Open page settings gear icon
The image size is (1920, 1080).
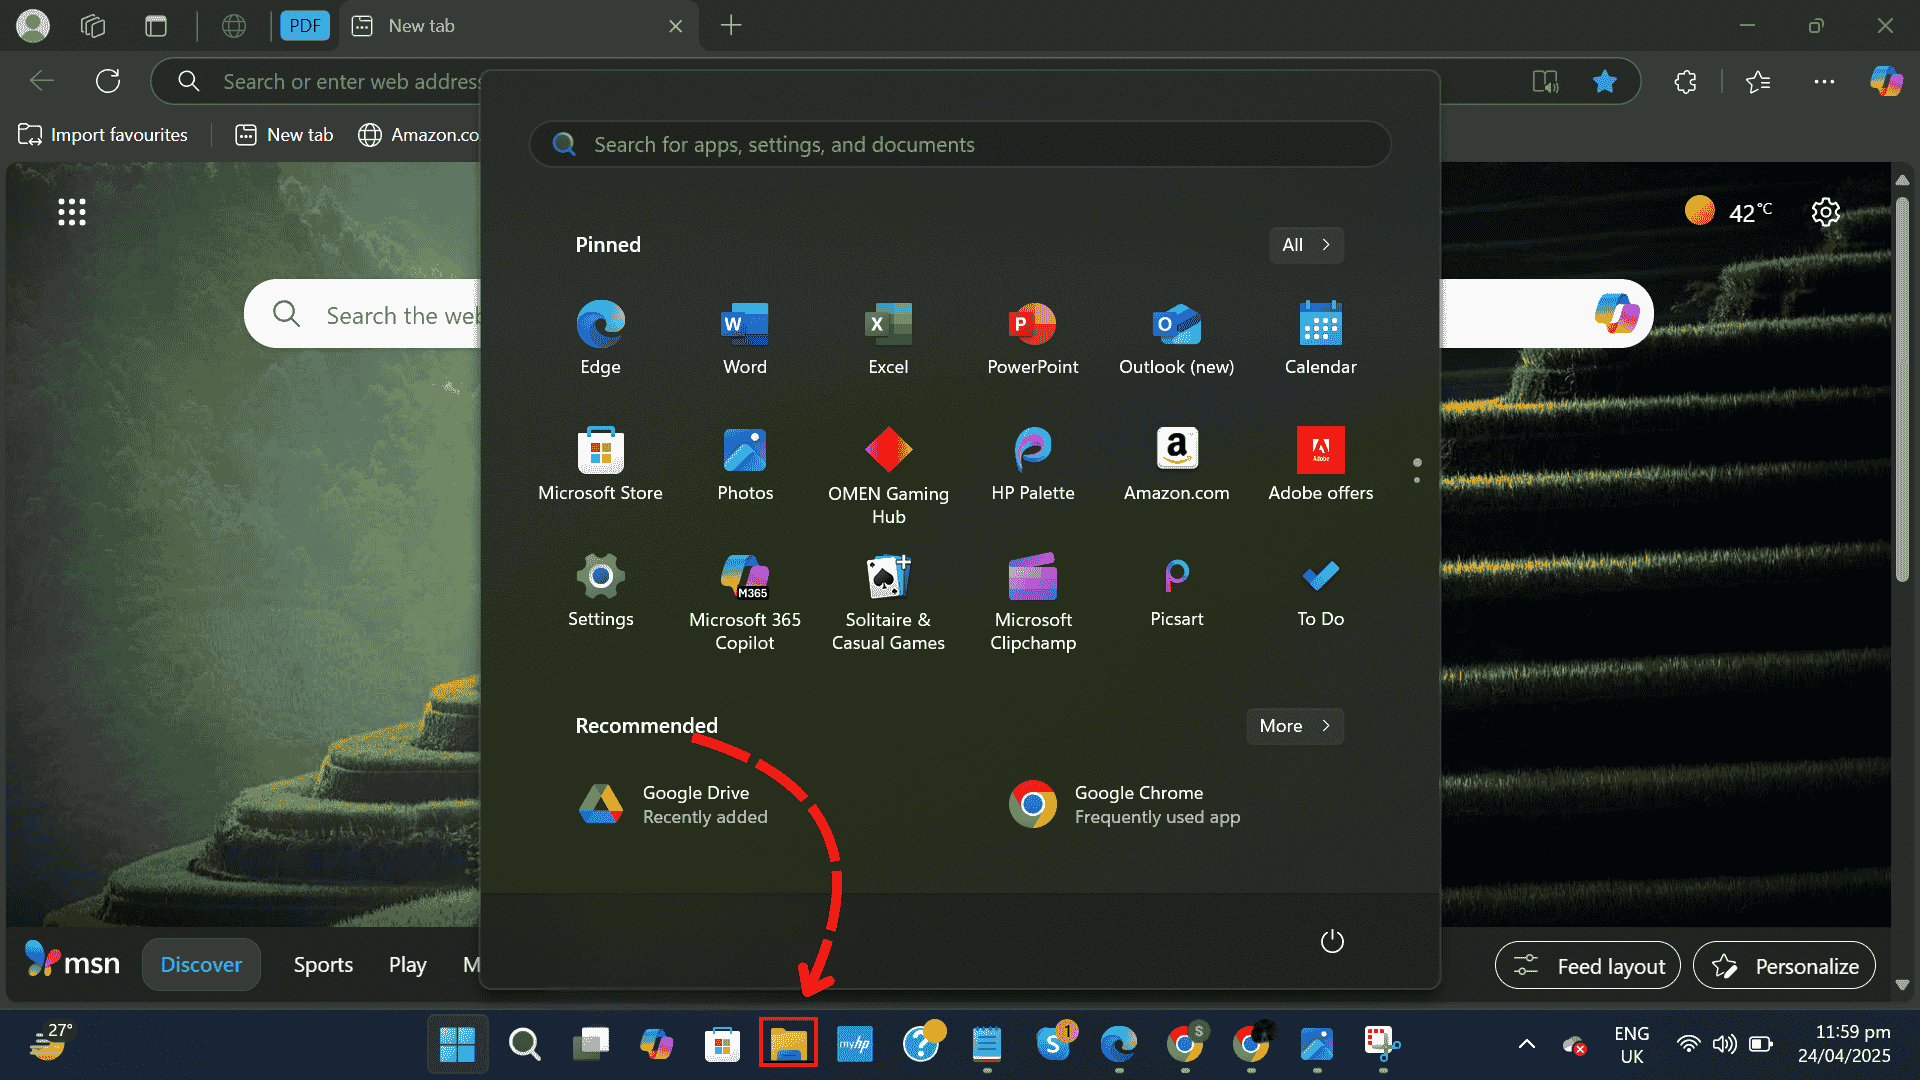(1826, 212)
